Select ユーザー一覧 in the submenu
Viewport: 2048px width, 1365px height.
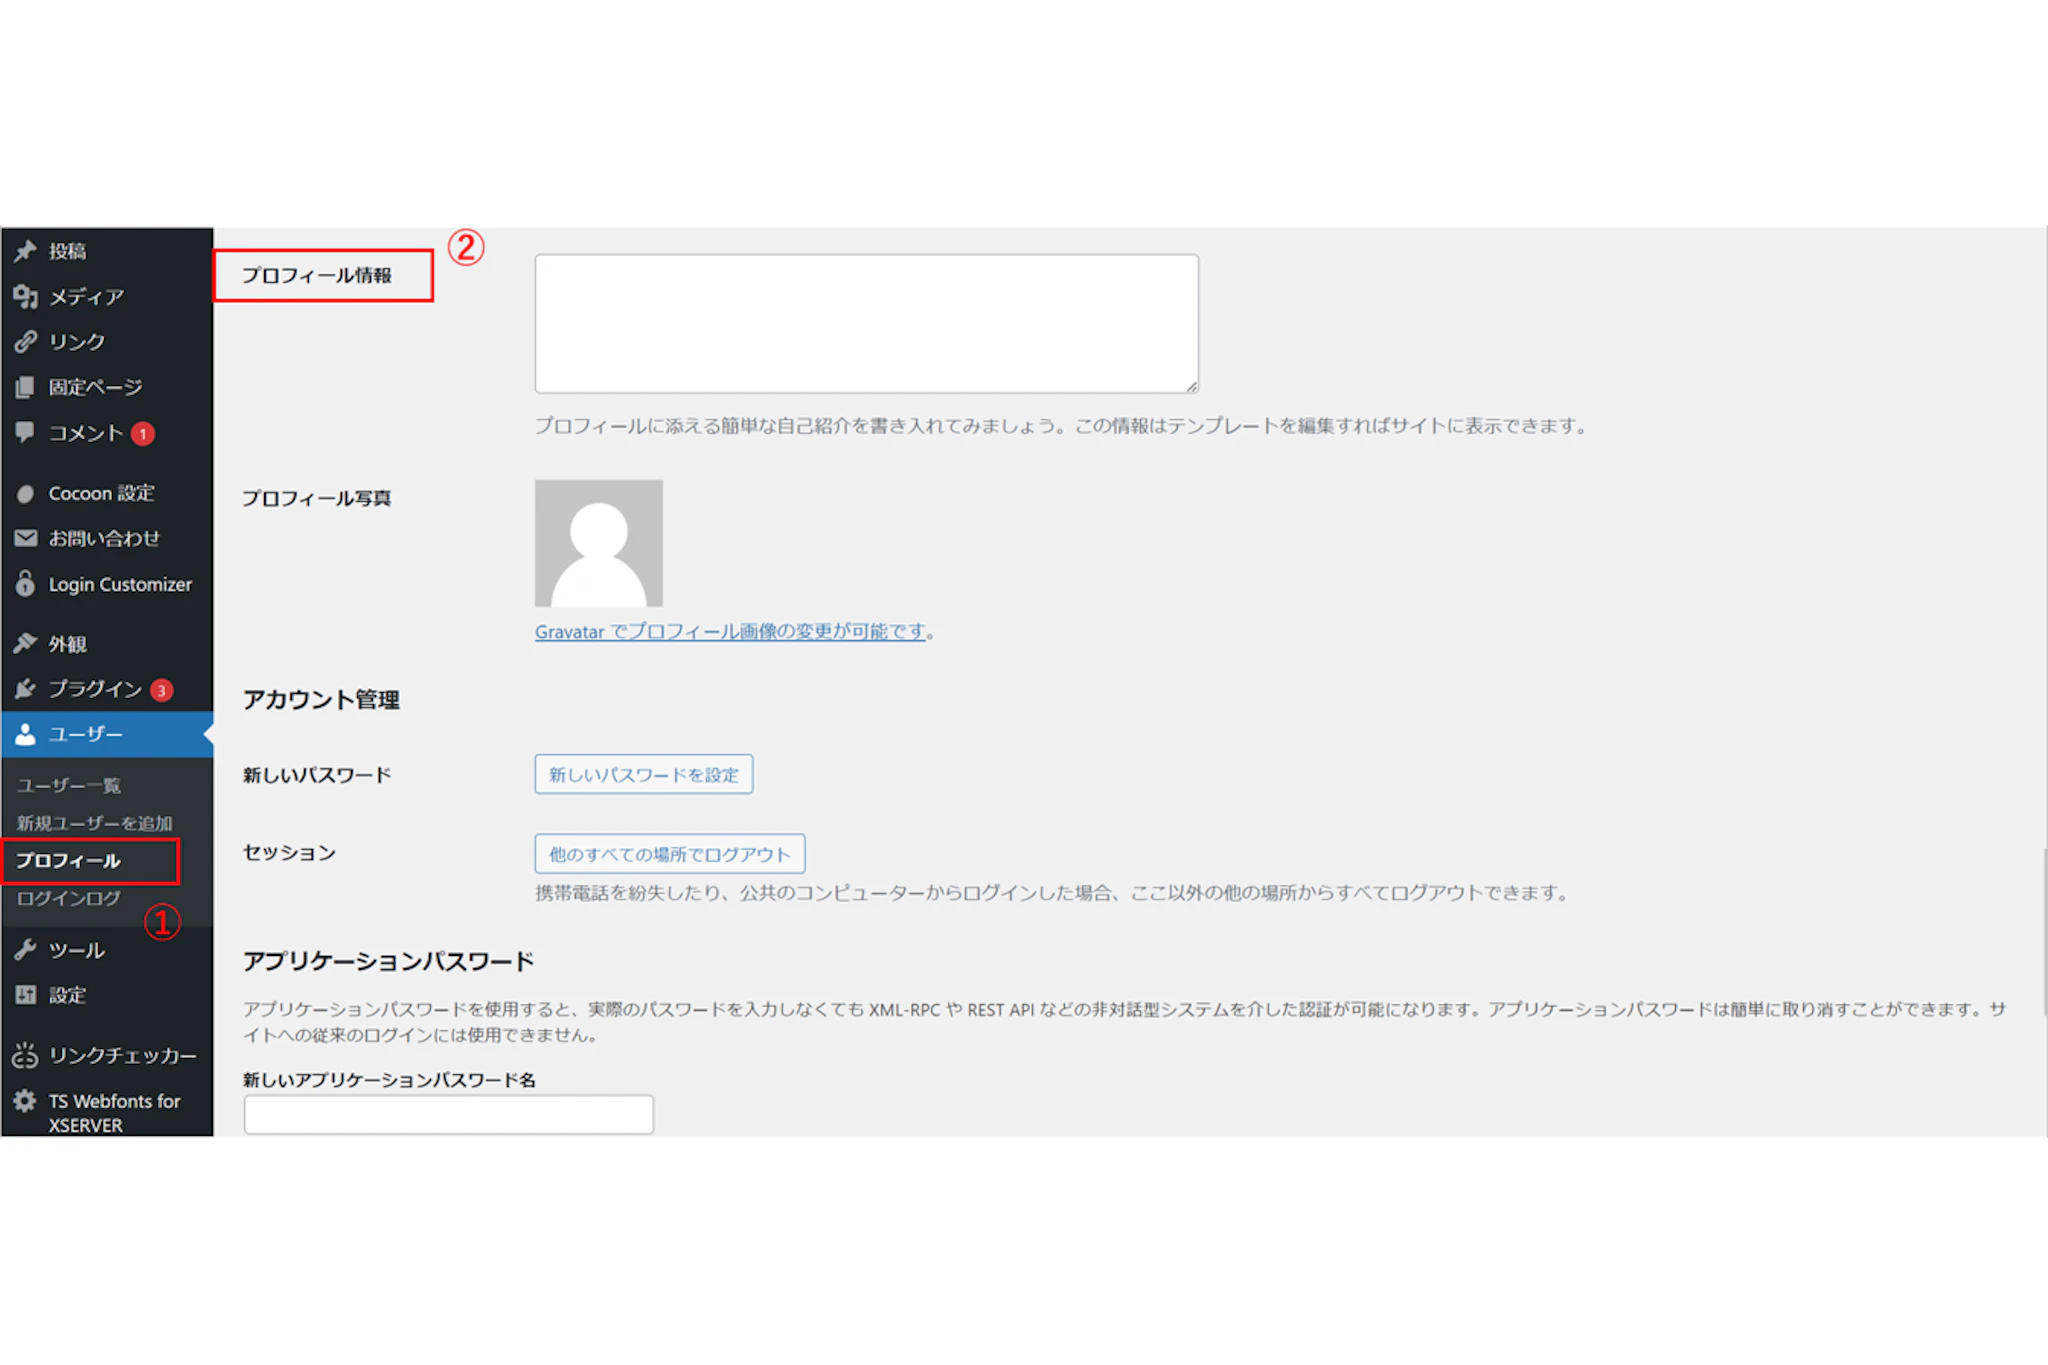(68, 786)
